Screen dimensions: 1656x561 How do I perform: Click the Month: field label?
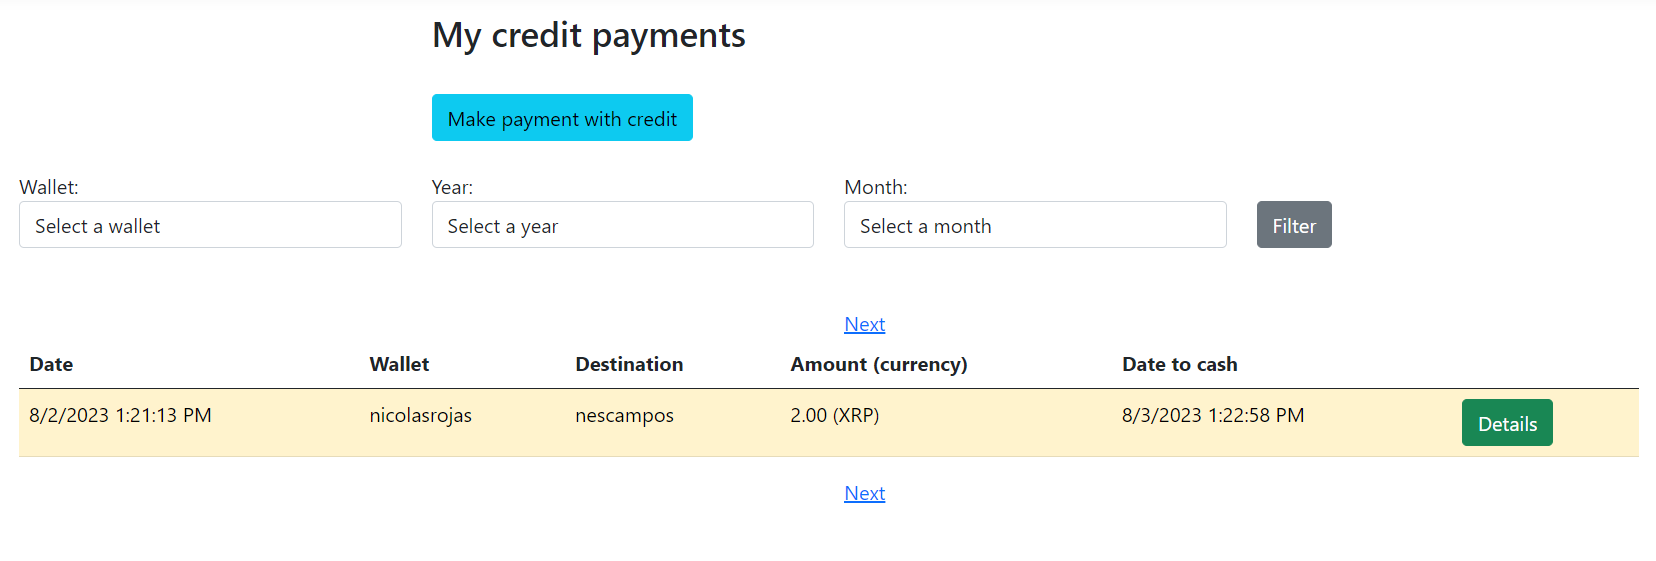point(876,187)
